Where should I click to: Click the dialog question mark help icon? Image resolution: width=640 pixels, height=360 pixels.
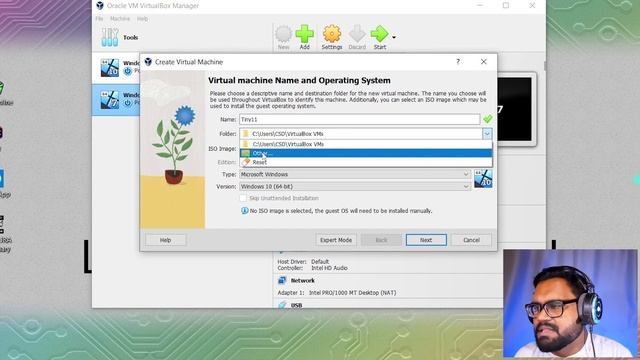click(x=458, y=62)
